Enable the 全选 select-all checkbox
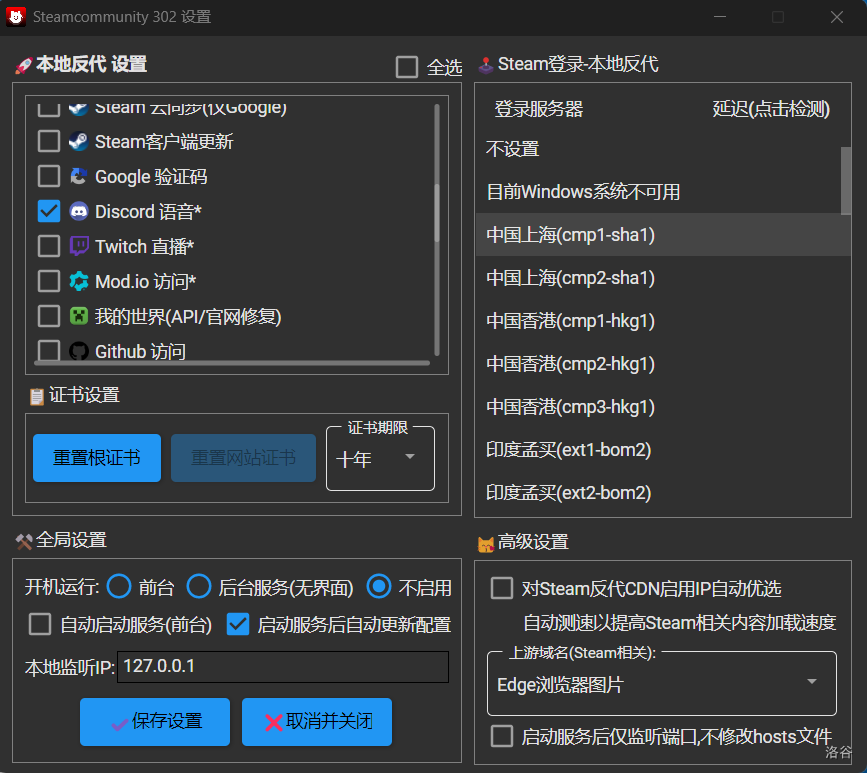The width and height of the screenshot is (867, 773). (407, 67)
